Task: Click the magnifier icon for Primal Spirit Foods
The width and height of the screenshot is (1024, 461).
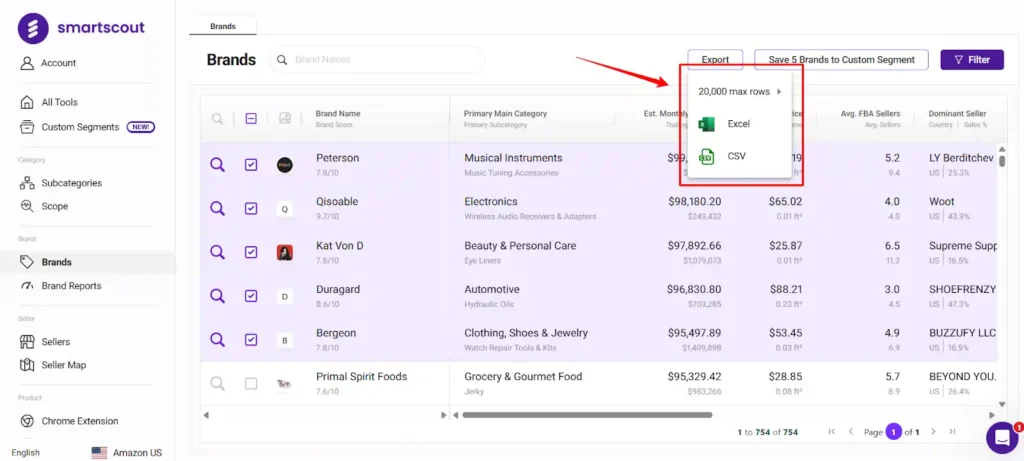Action: point(217,383)
